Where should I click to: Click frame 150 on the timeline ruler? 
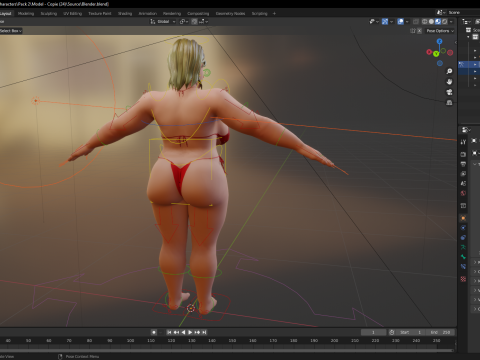[232, 341]
